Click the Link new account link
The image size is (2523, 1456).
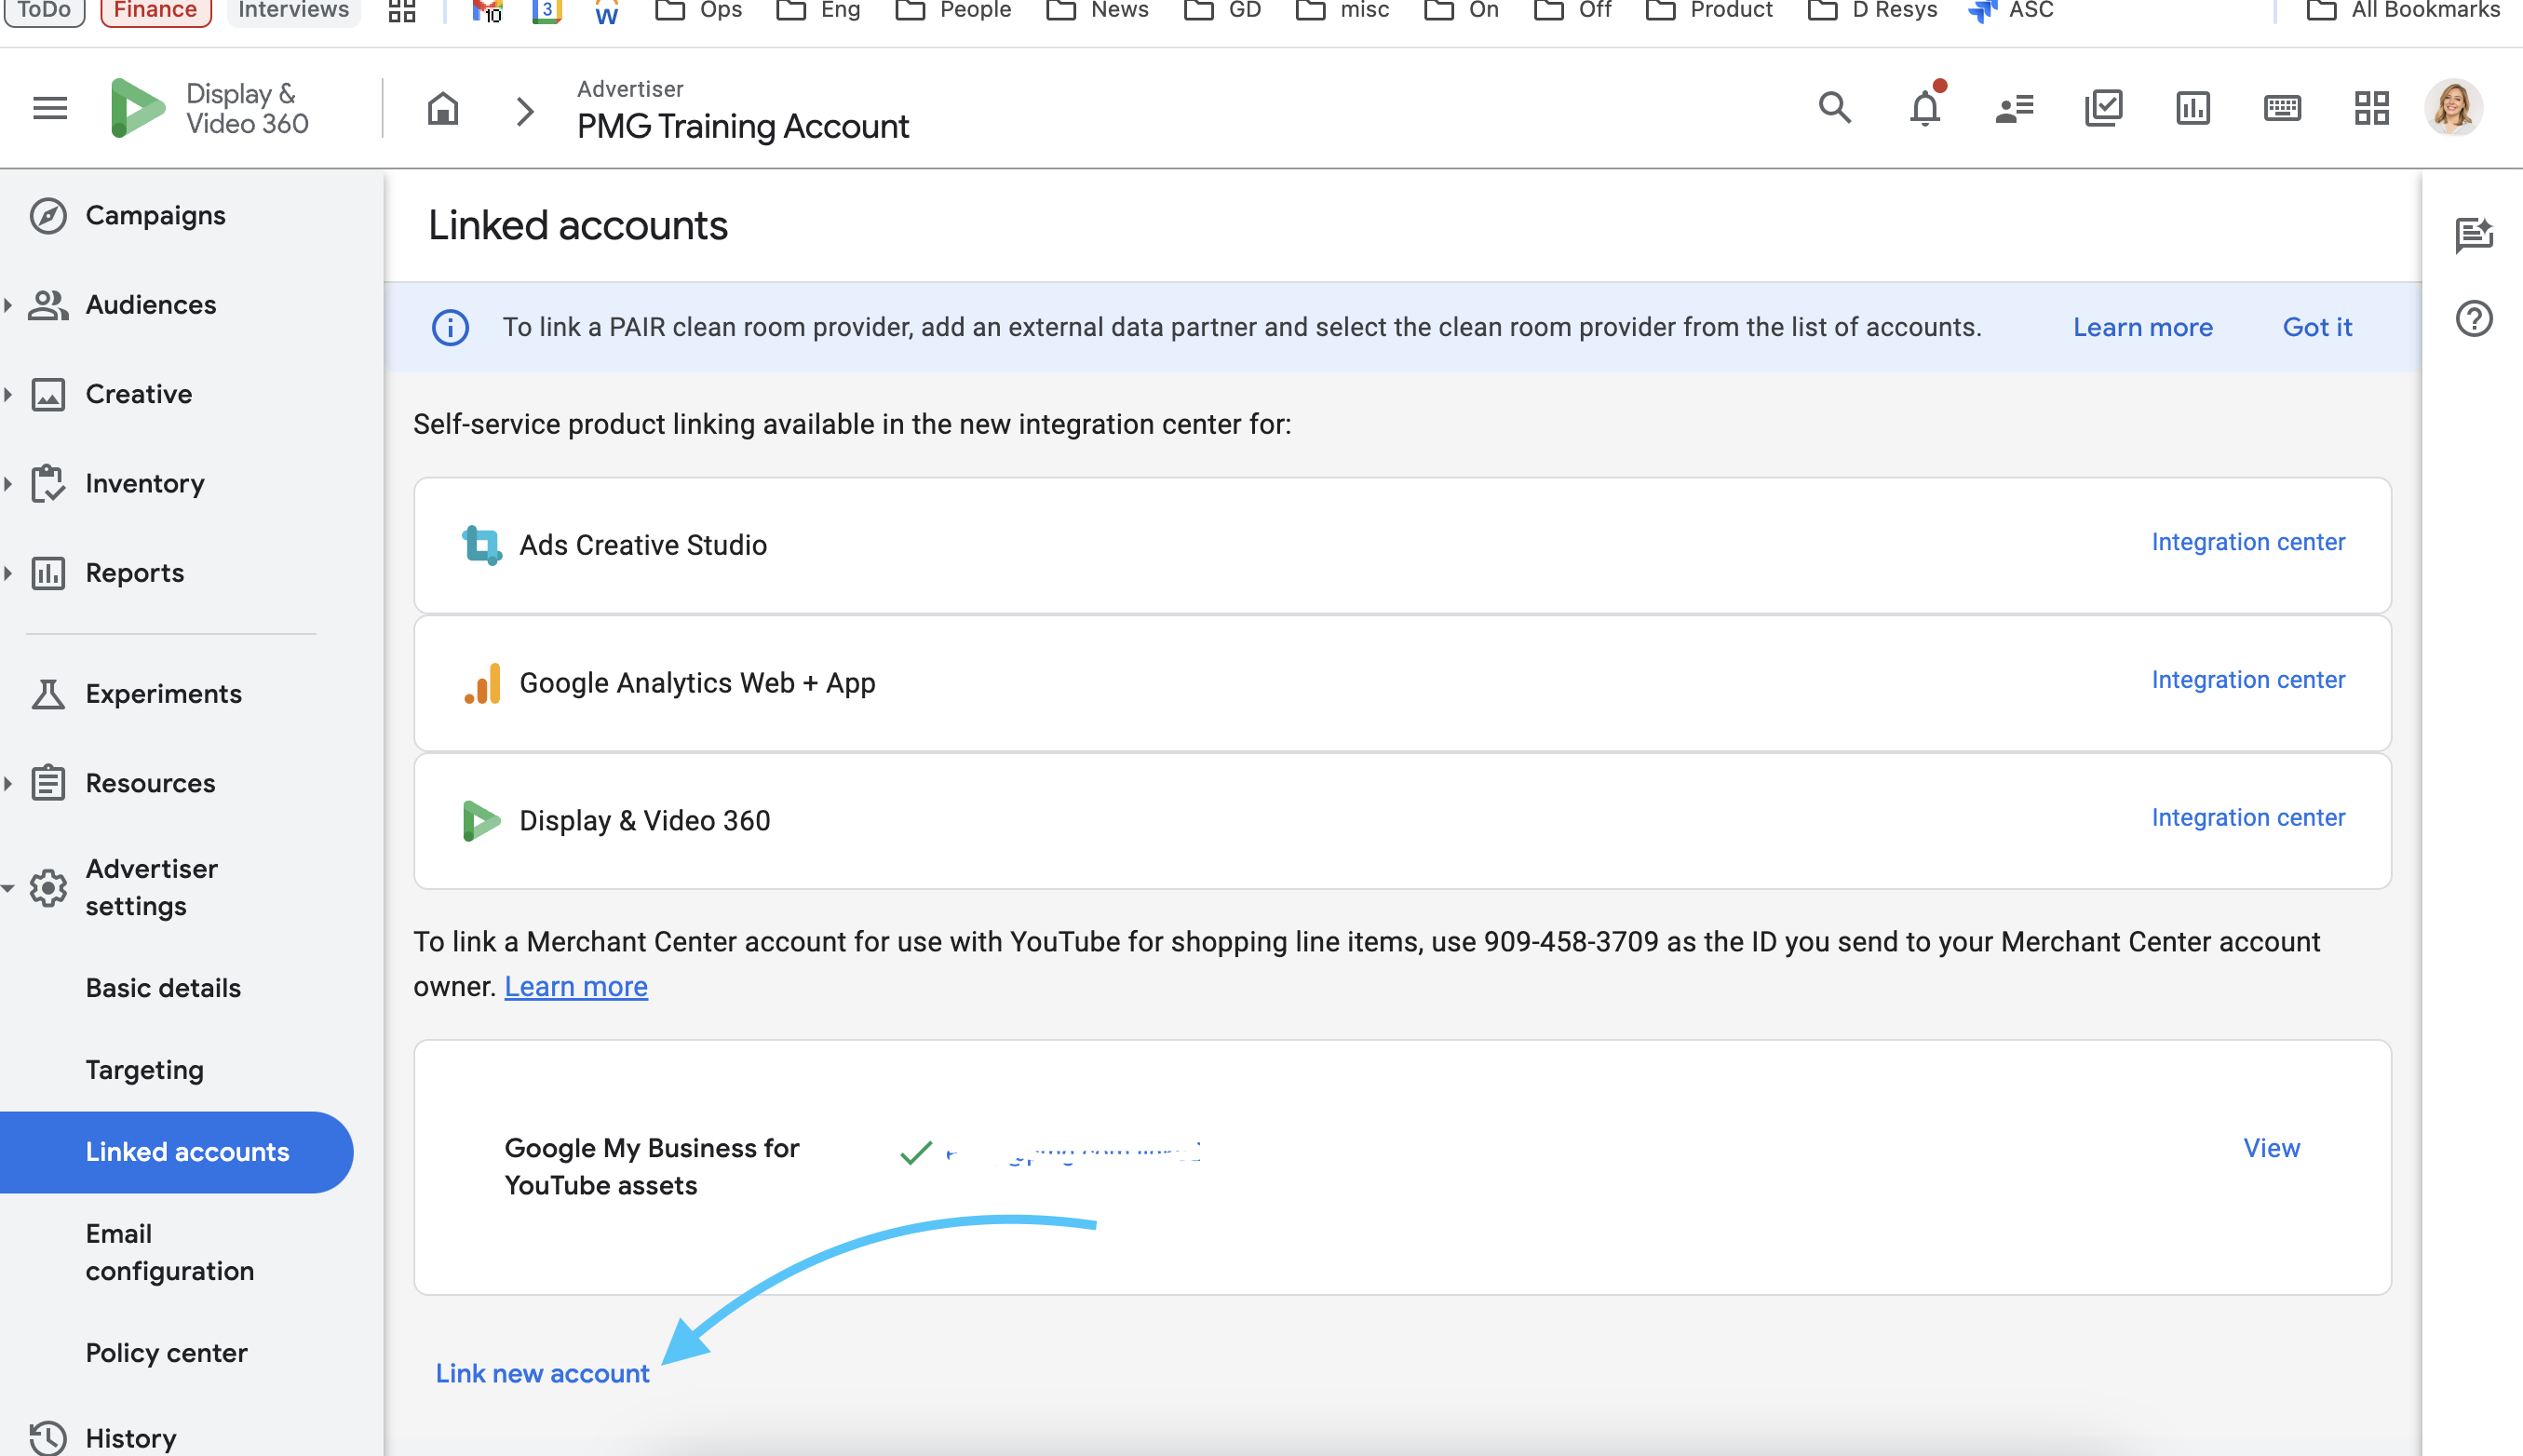[x=543, y=1373]
